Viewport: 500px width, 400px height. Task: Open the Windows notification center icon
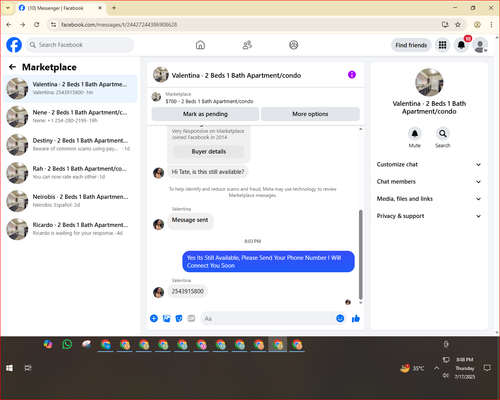[487, 368]
